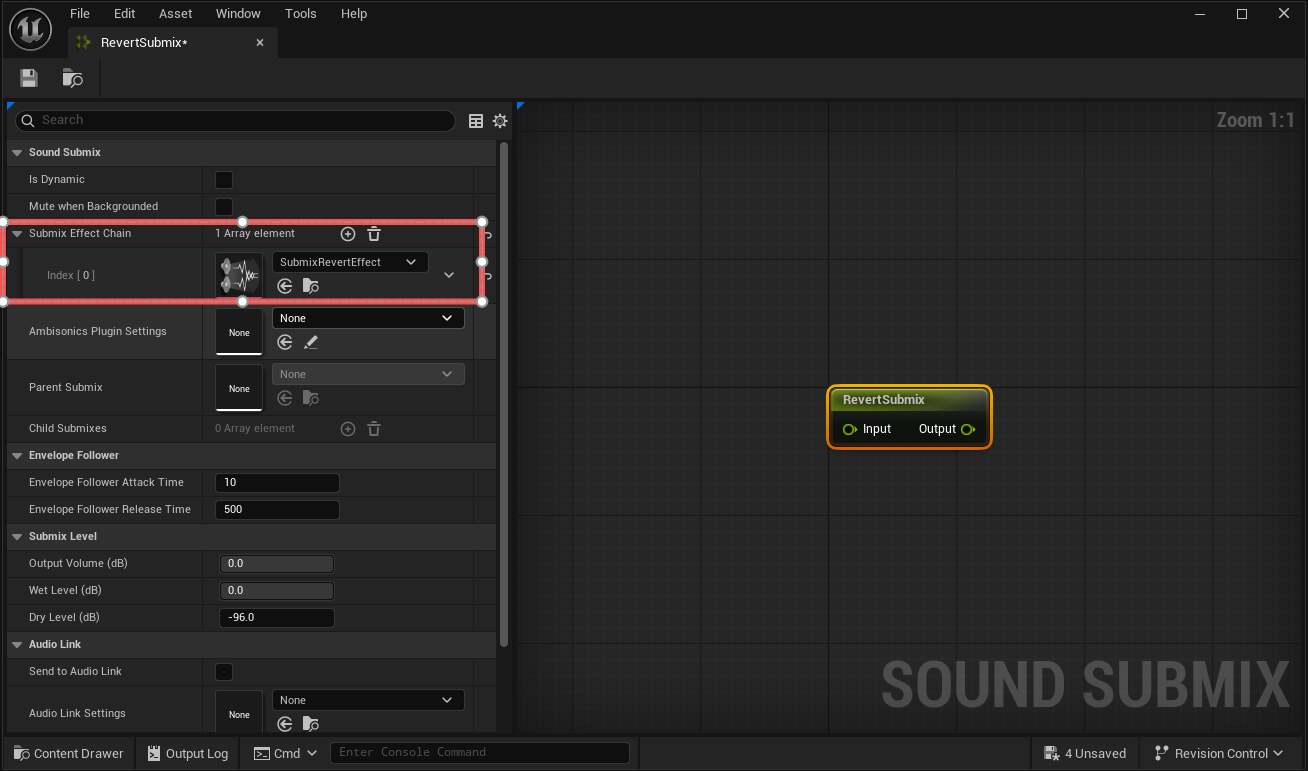Browse to asset in Content Browser from toolbar
1308x771 pixels.
[x=71, y=77]
